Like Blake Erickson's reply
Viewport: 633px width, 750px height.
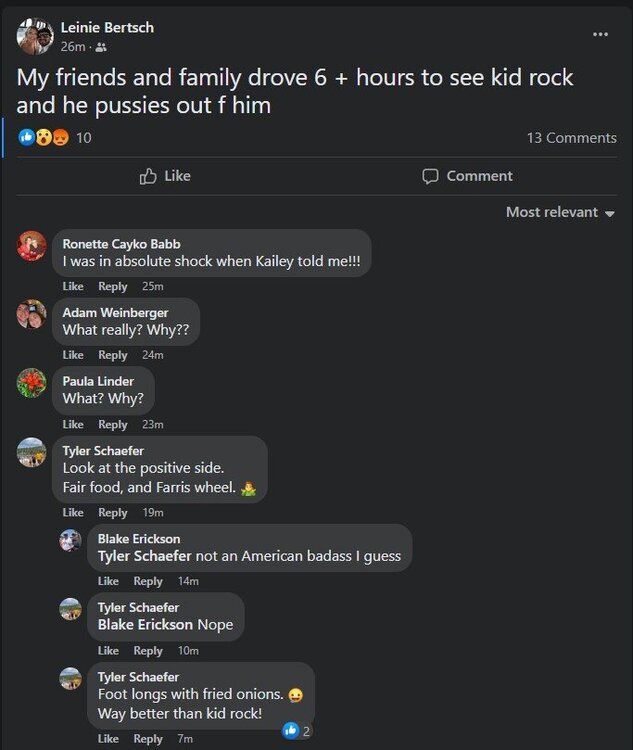pos(109,581)
